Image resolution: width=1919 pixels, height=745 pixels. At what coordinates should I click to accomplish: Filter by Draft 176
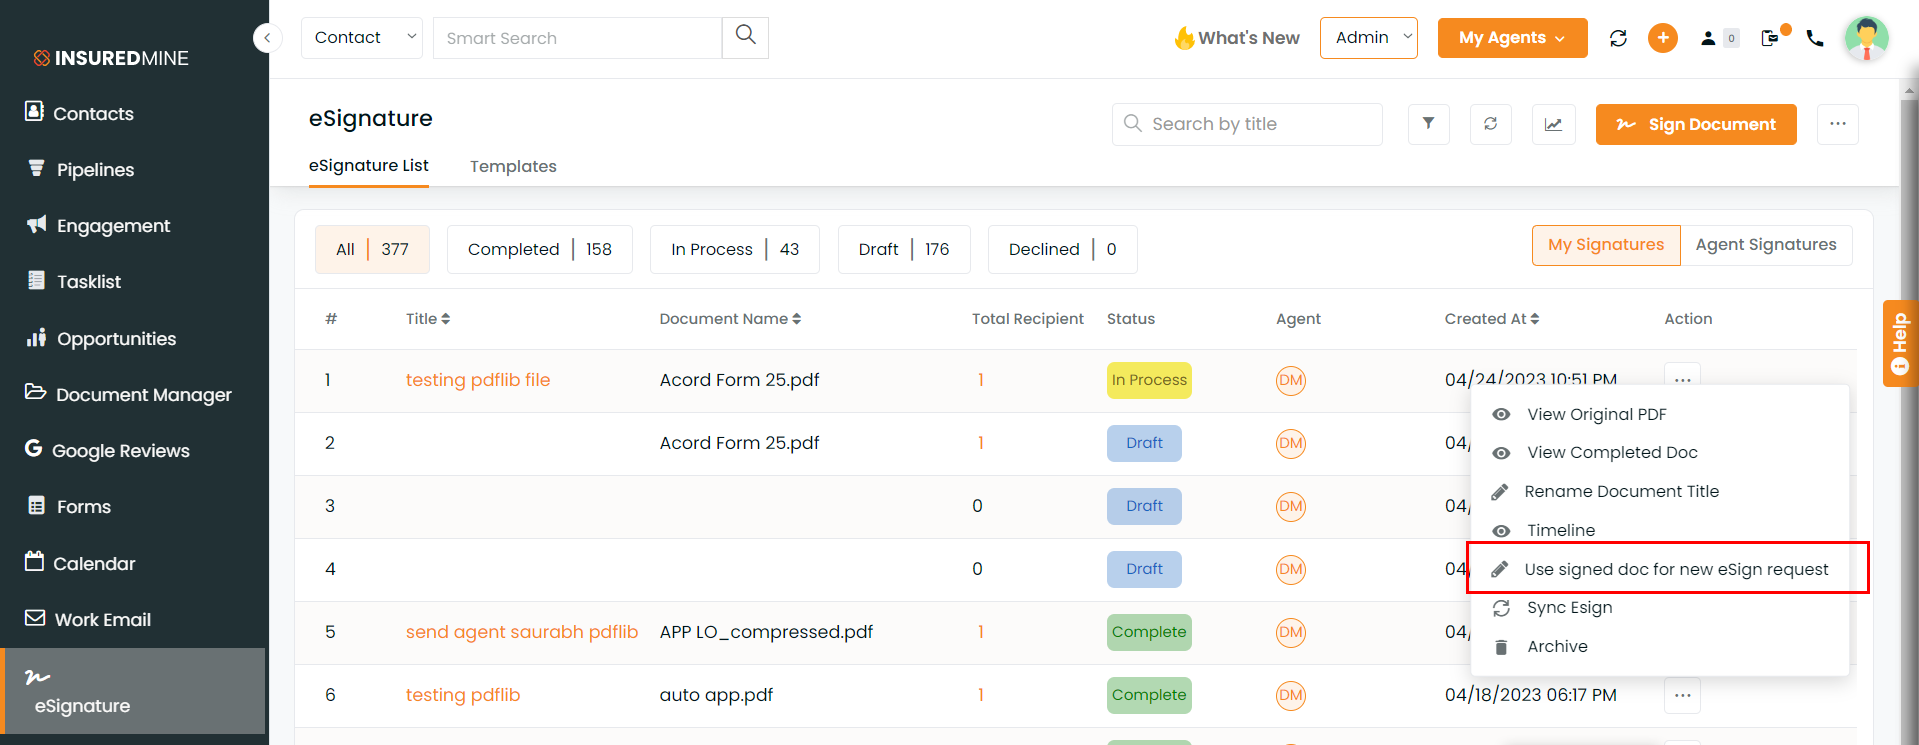pos(904,249)
